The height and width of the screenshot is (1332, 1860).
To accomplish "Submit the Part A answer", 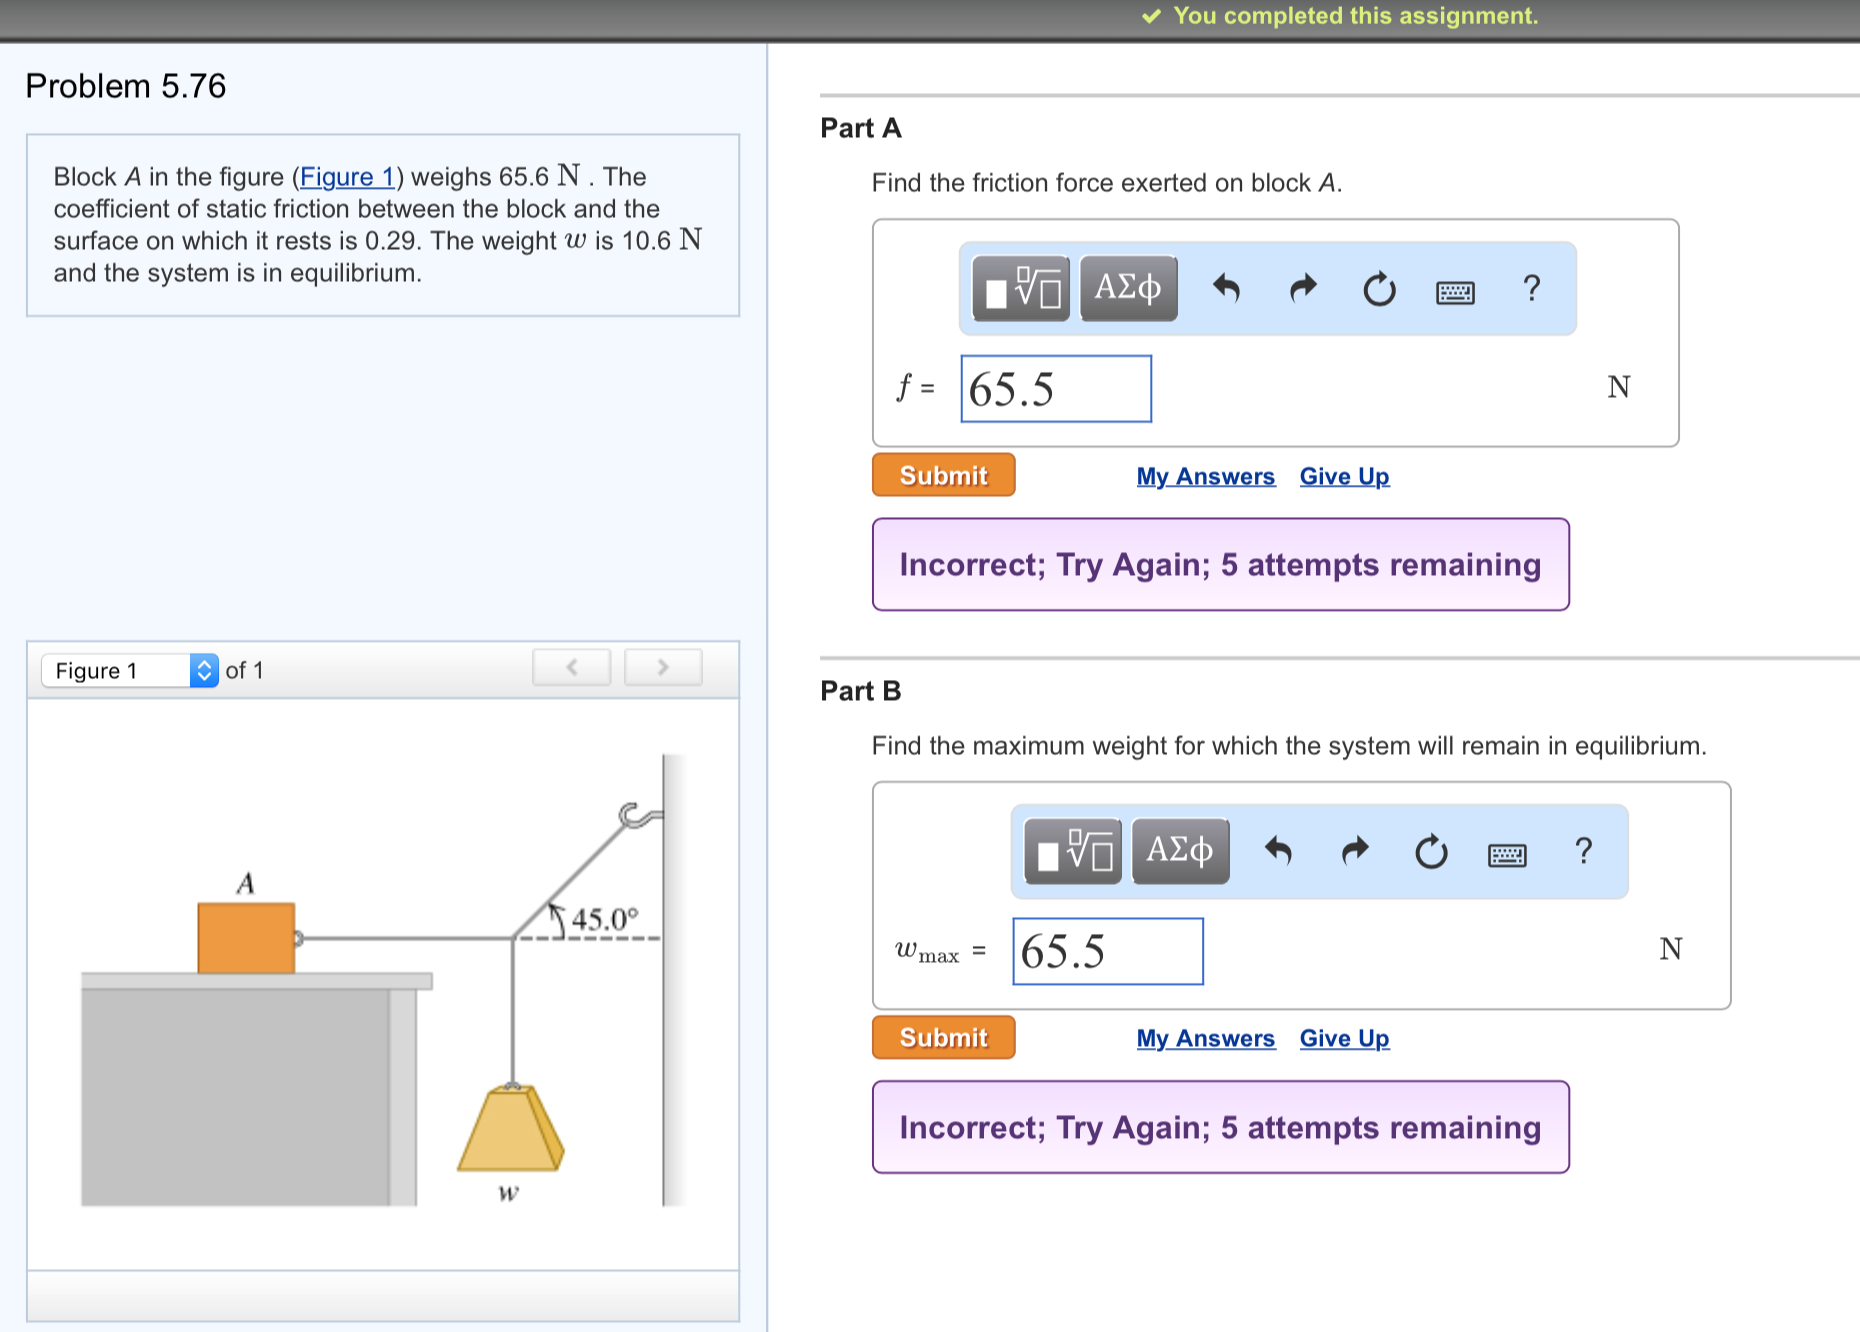I will coord(943,475).
